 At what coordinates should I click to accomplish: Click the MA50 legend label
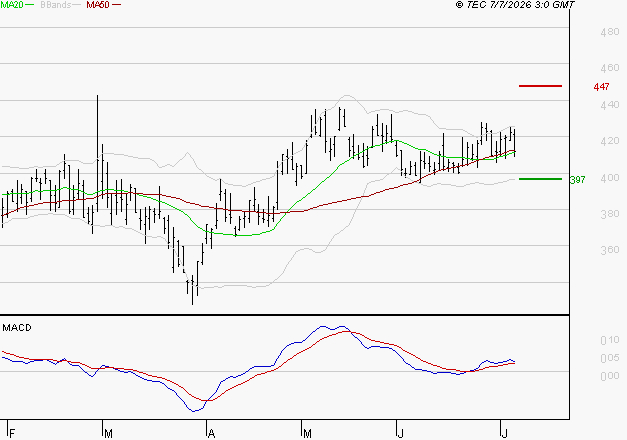[x=98, y=5]
